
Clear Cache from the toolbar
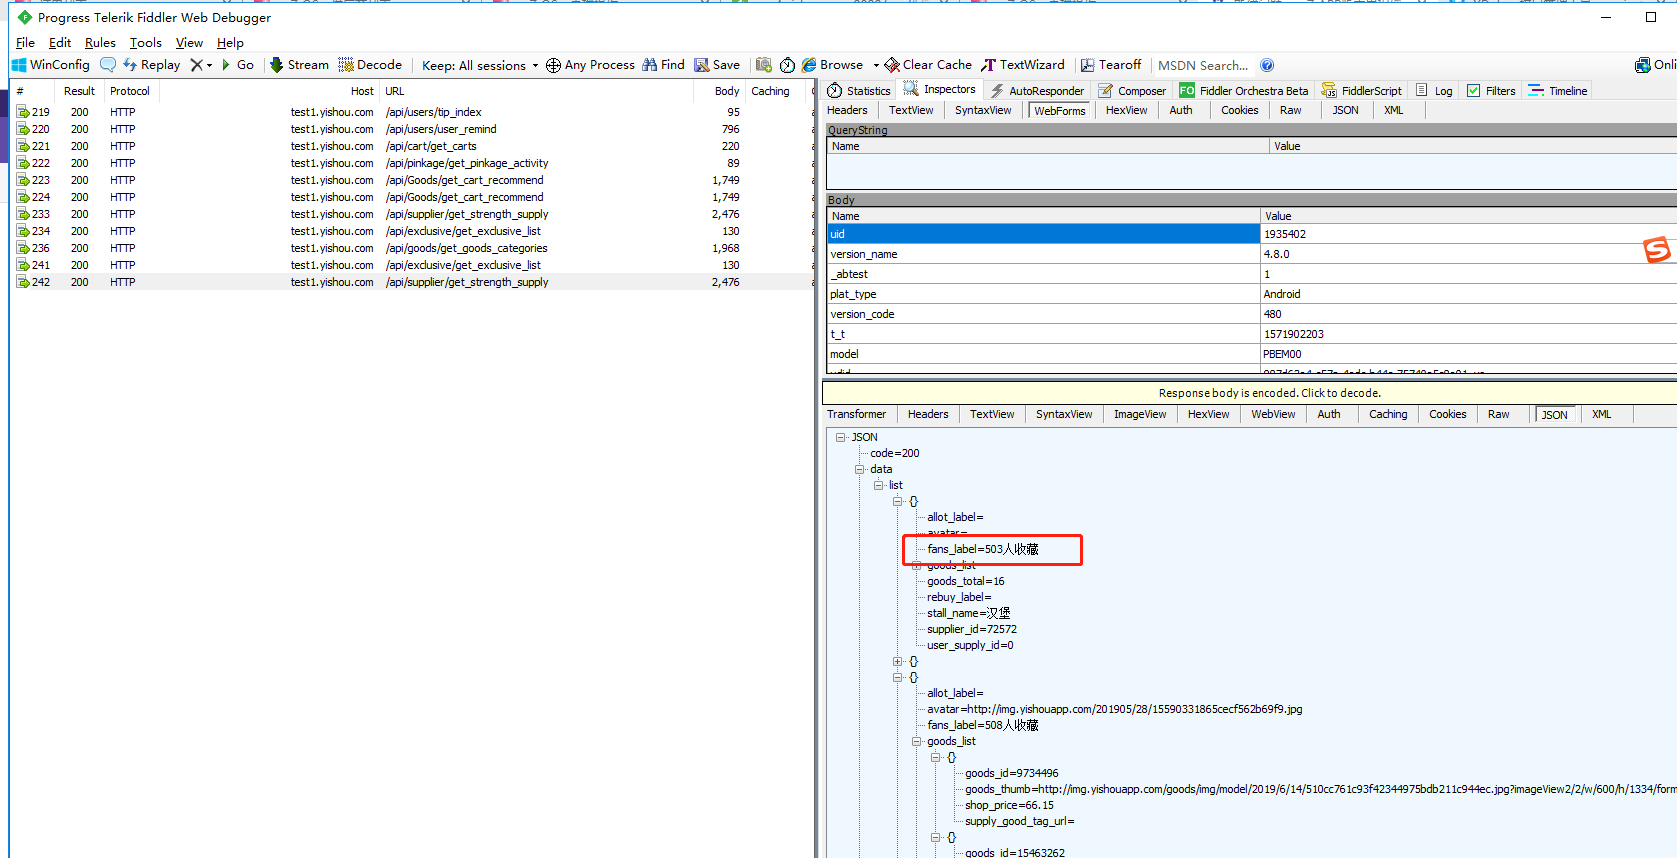928,65
